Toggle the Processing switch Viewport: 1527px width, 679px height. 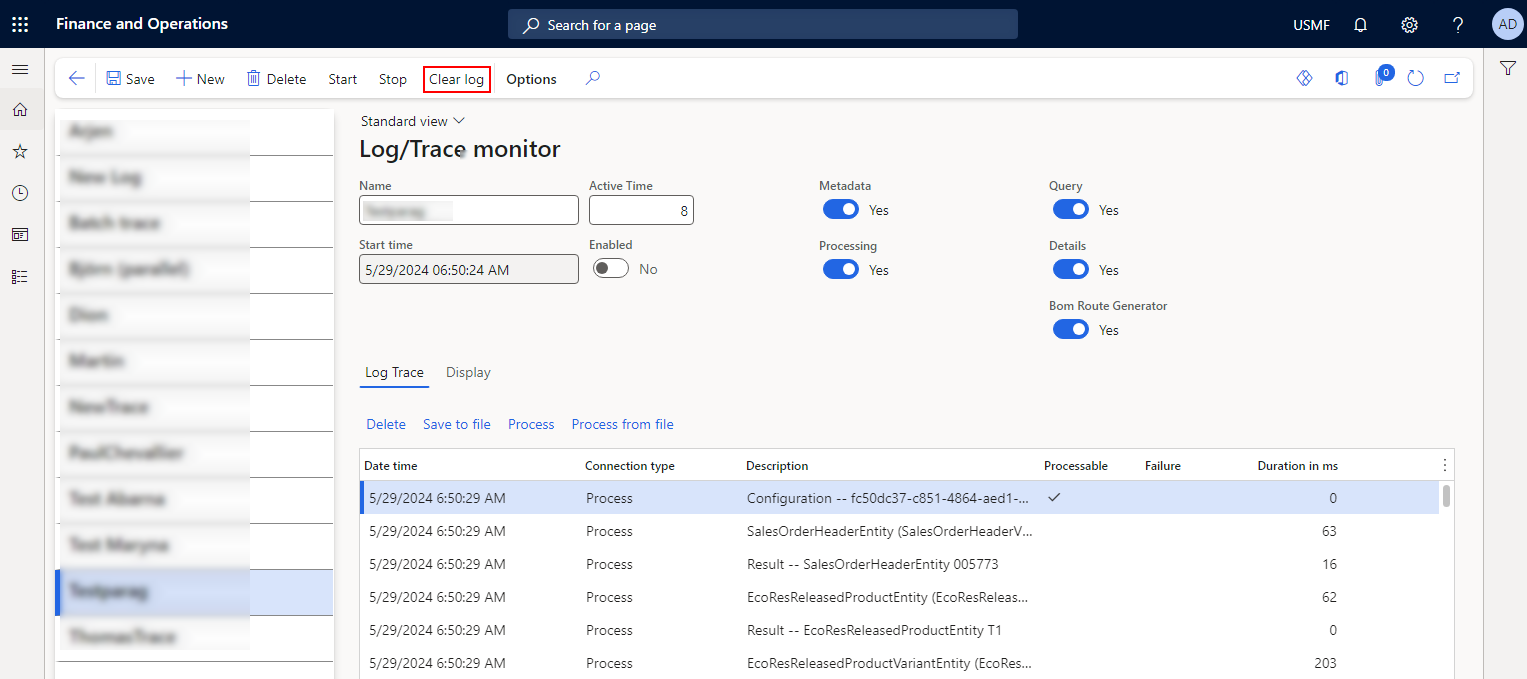[x=841, y=270]
